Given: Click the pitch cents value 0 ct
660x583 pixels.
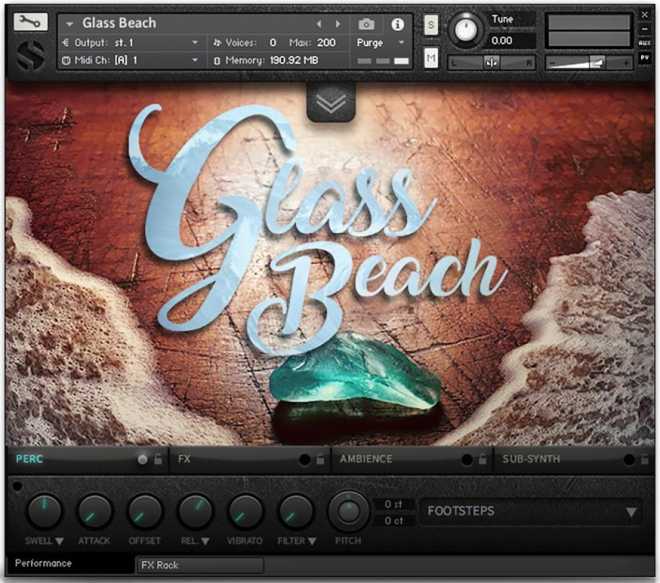Looking at the screenshot, I should tap(394, 521).
